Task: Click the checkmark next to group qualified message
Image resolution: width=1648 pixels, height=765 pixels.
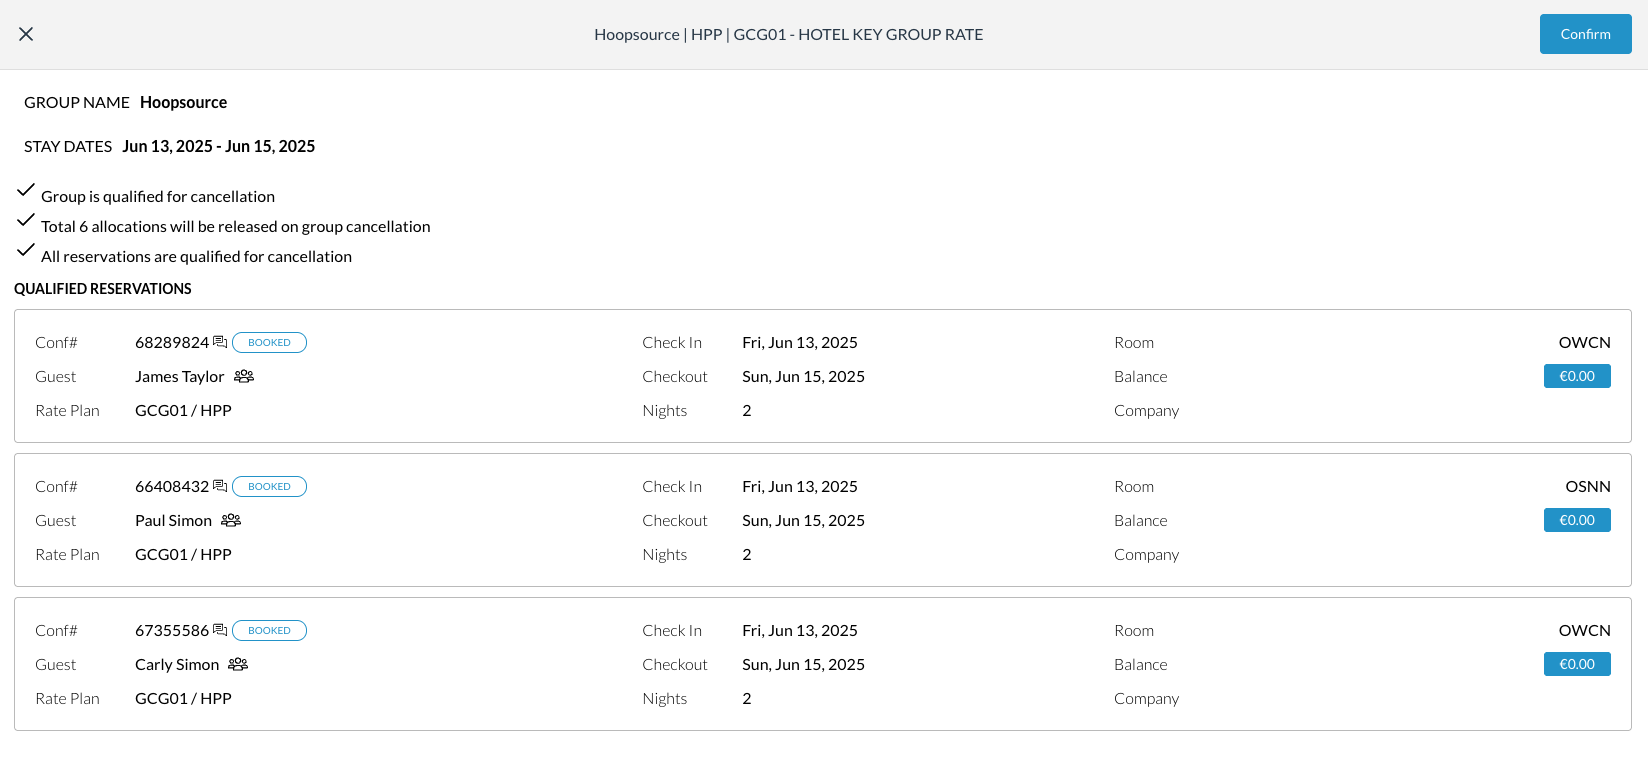Action: (26, 190)
